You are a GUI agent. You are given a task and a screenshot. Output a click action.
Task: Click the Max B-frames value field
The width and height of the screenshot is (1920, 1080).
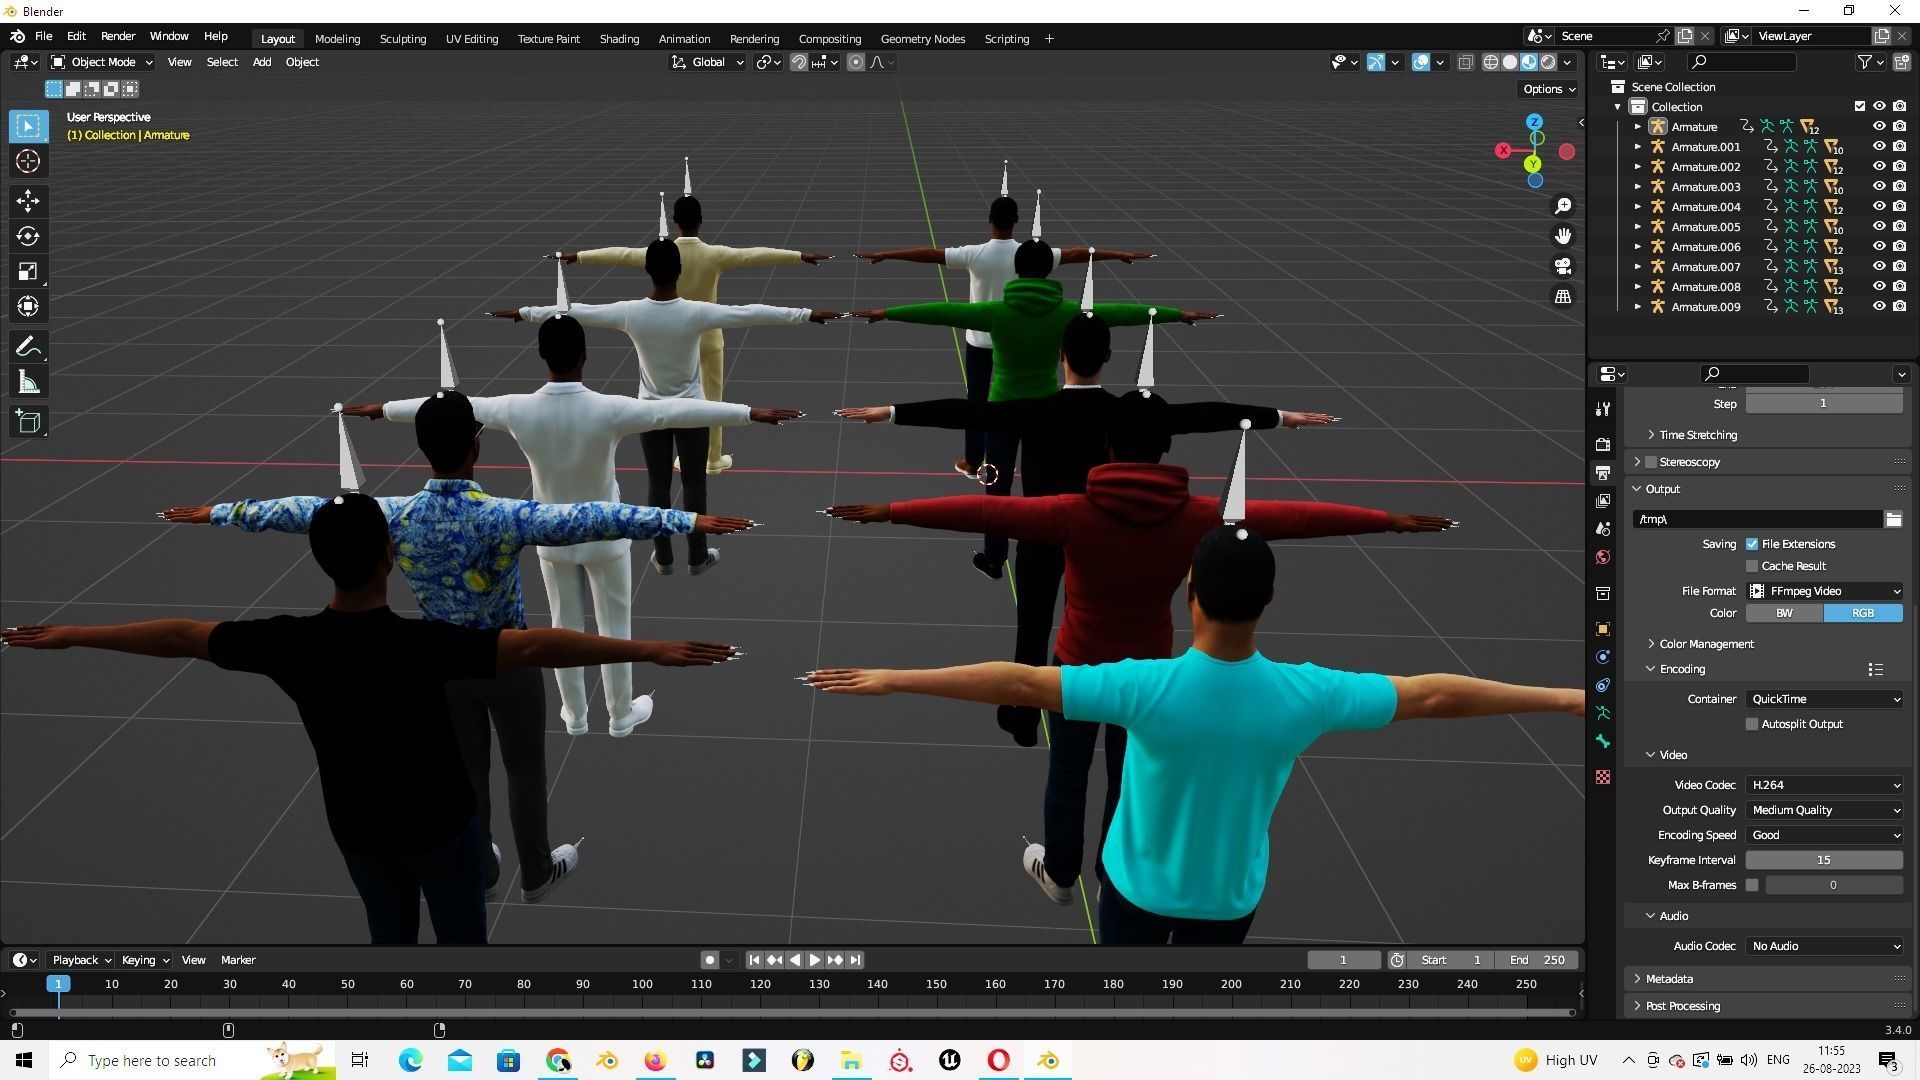(x=1833, y=885)
